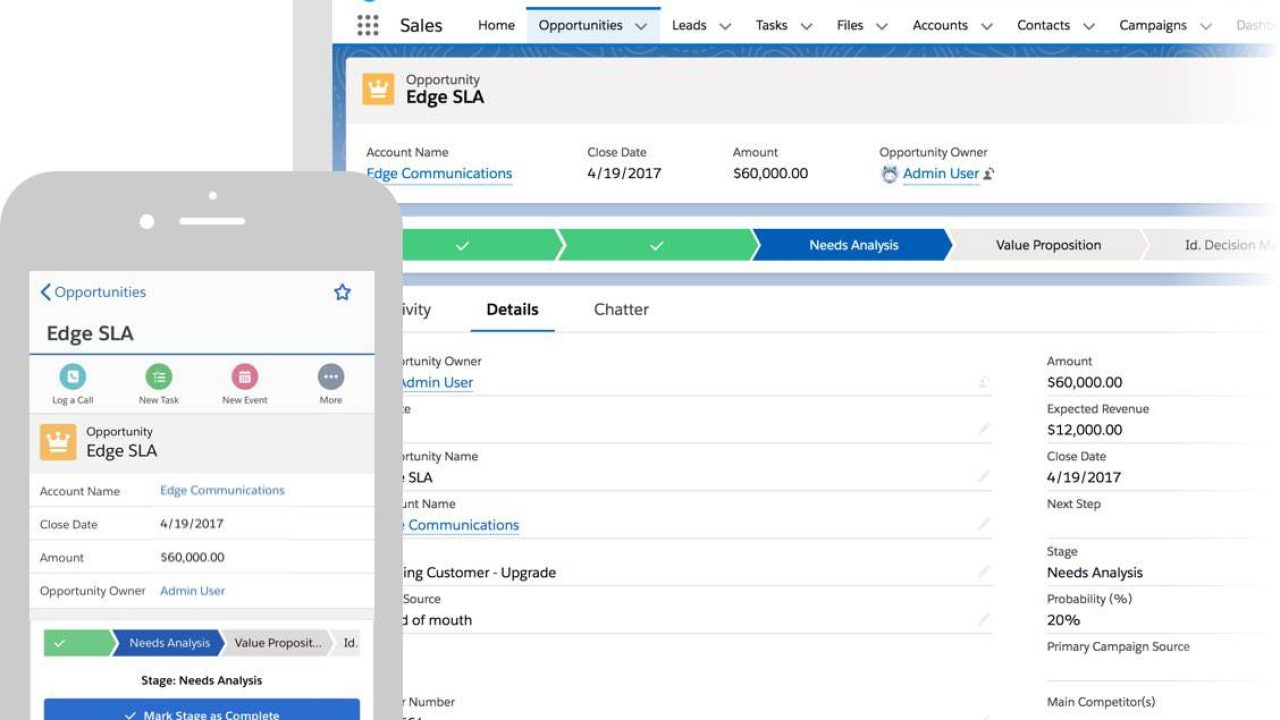This screenshot has height=720, width=1280.
Task: Open the Campaigns navigation tab
Action: pyautogui.click(x=1152, y=26)
